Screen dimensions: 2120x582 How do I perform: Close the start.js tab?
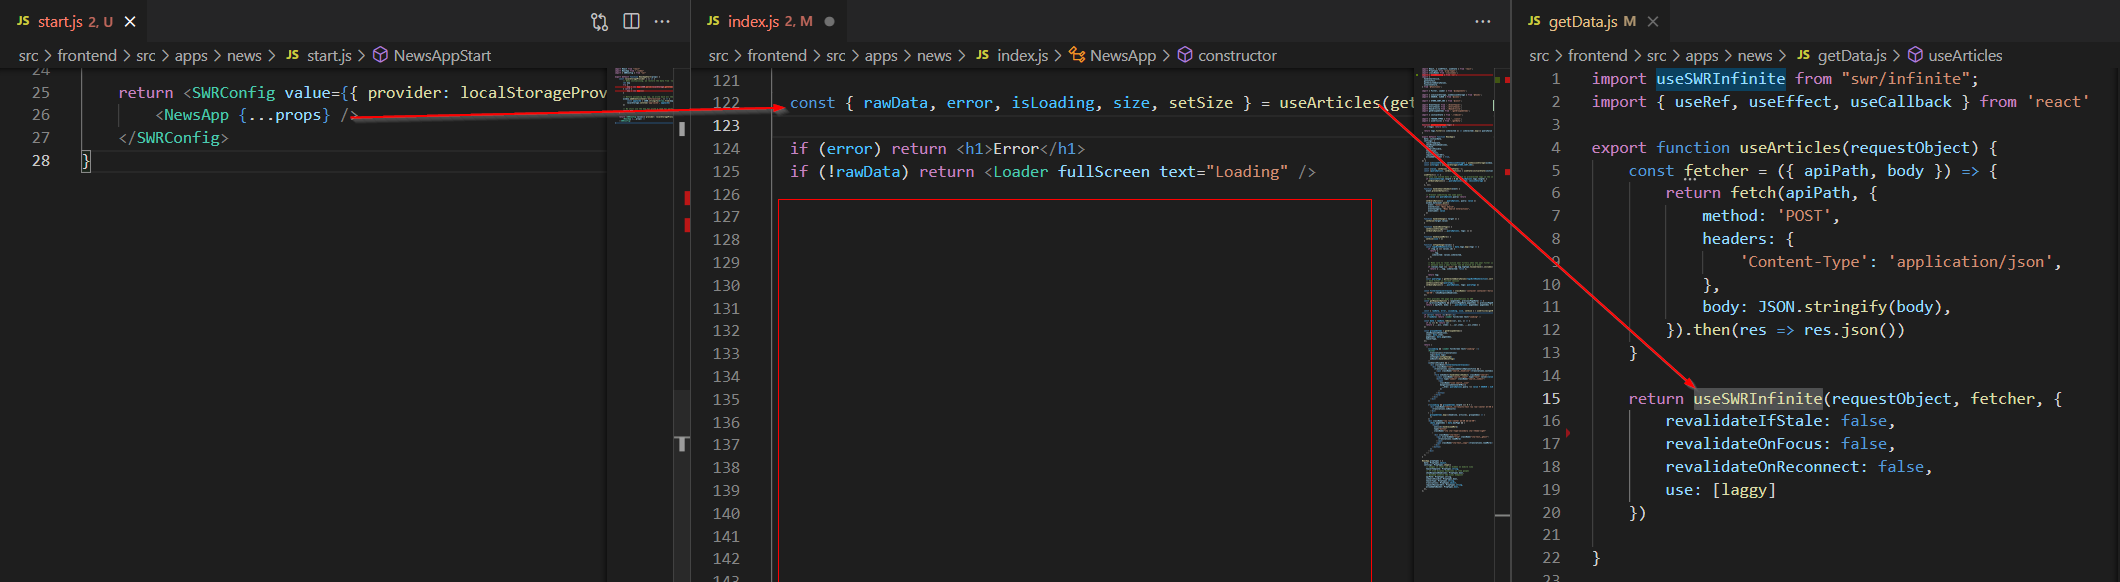tap(130, 21)
